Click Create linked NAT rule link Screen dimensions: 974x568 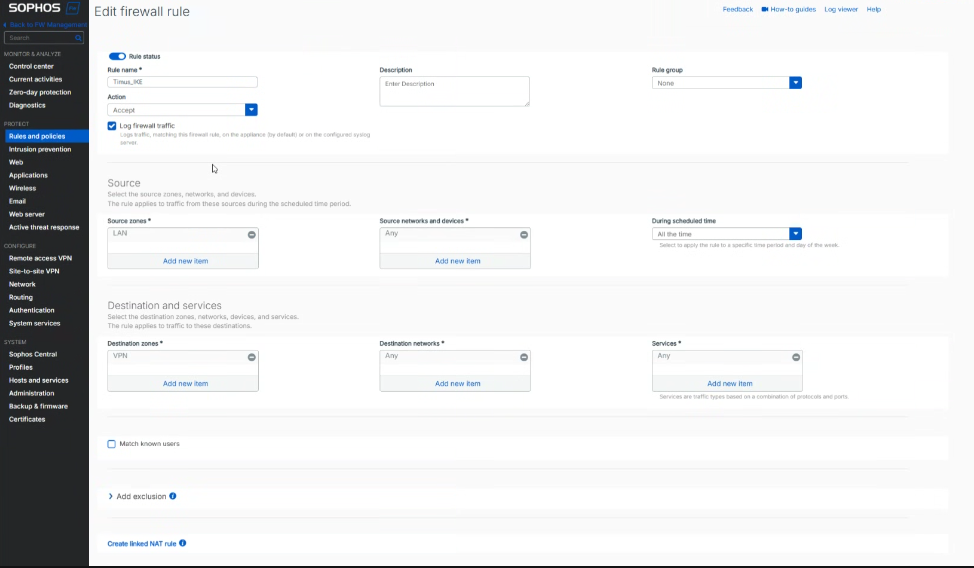142,544
